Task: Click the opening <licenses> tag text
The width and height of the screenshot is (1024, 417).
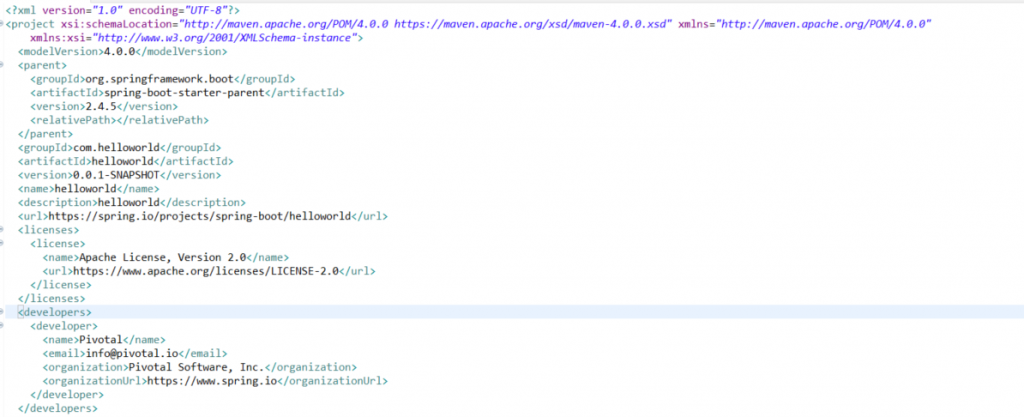Action: point(48,230)
